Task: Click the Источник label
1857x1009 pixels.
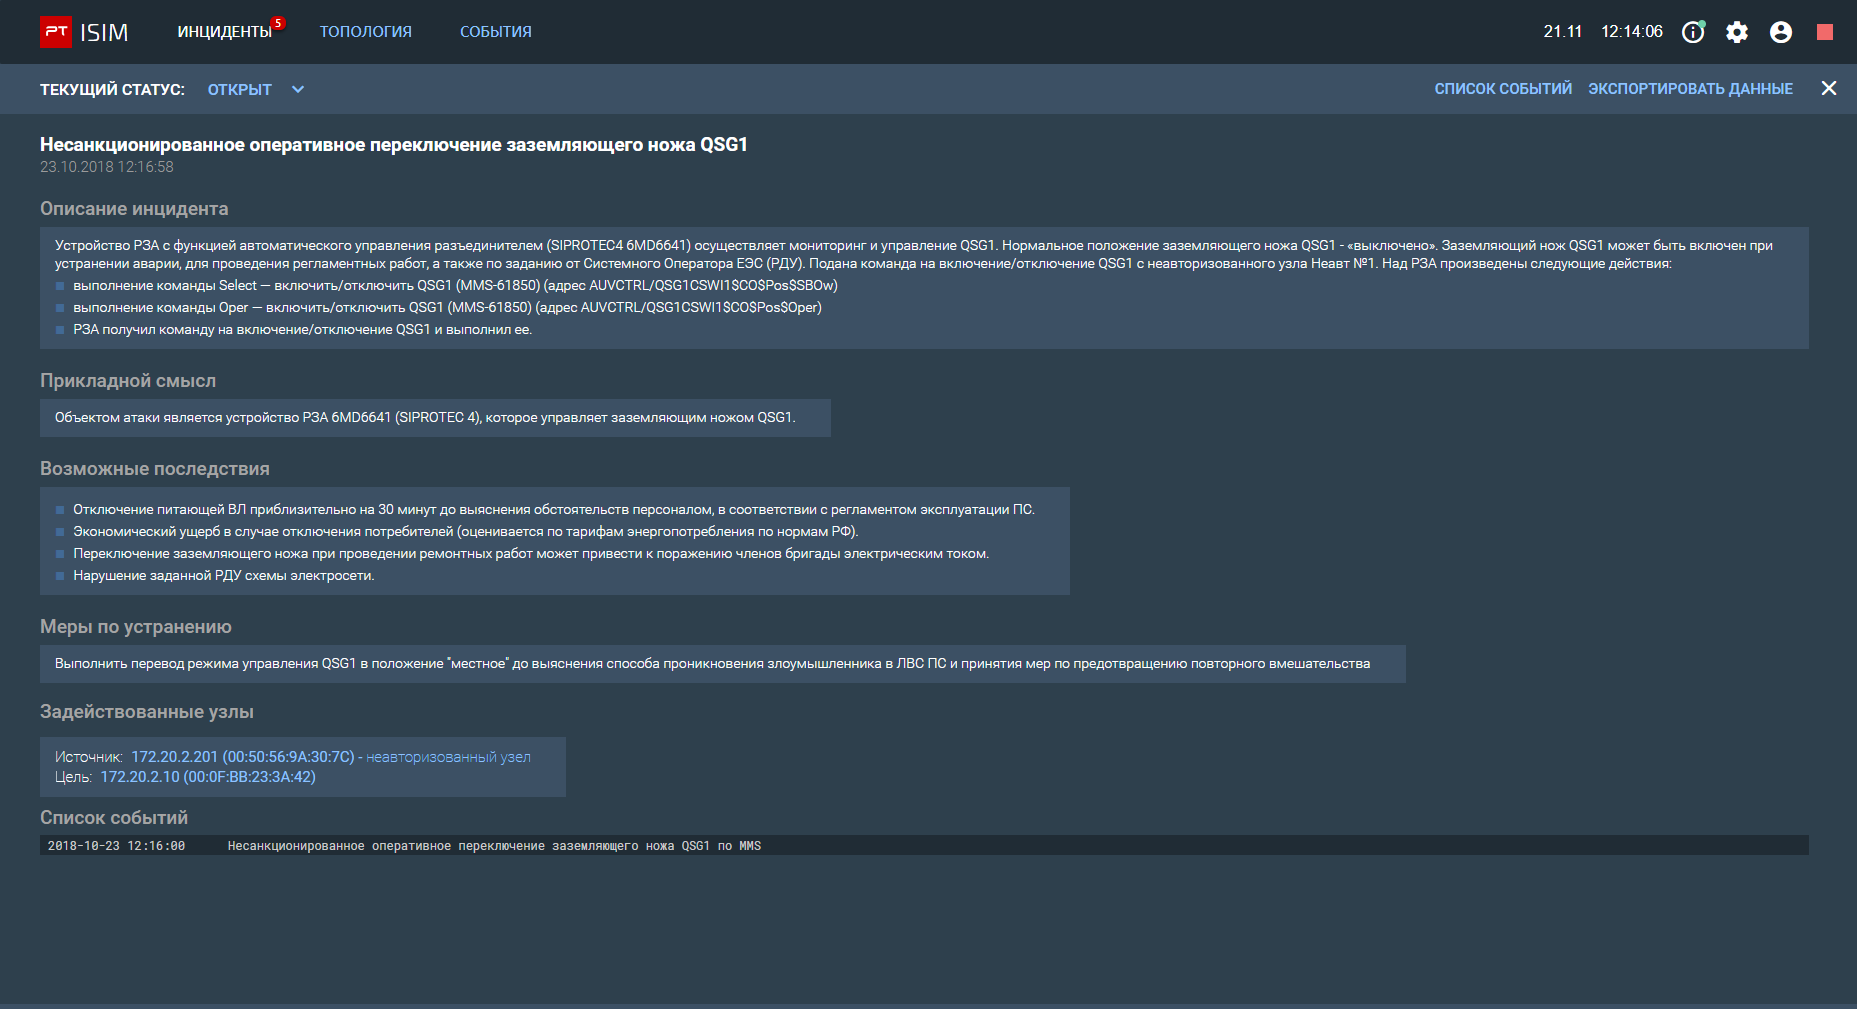Action: (x=89, y=757)
